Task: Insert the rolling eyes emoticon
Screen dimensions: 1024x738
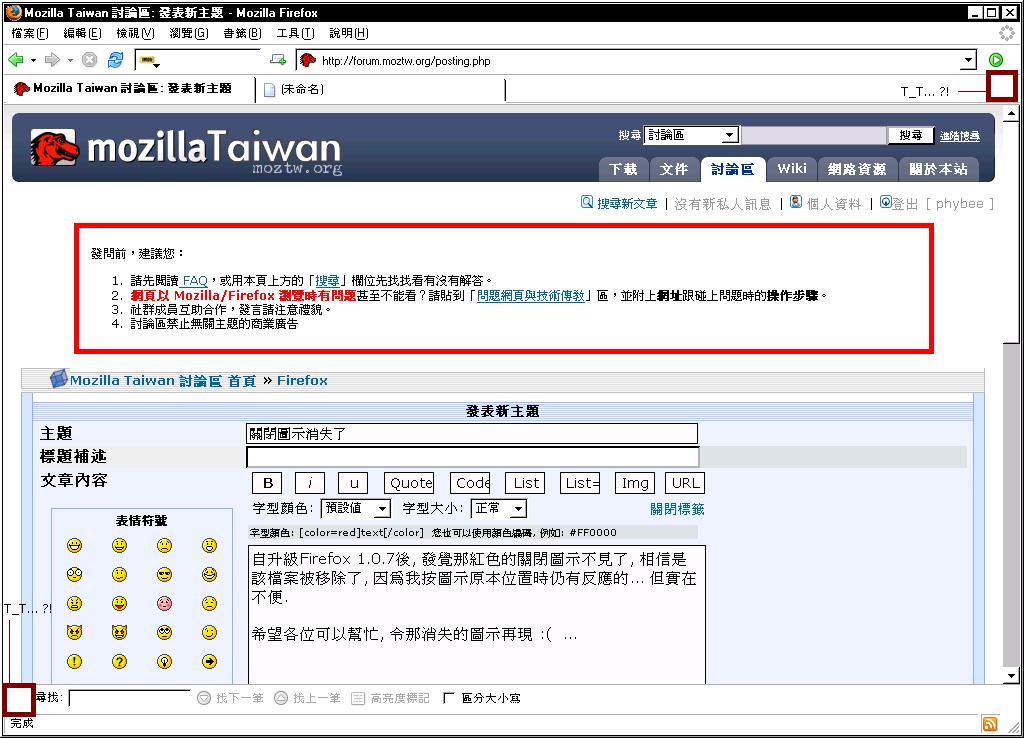Action: (165, 633)
